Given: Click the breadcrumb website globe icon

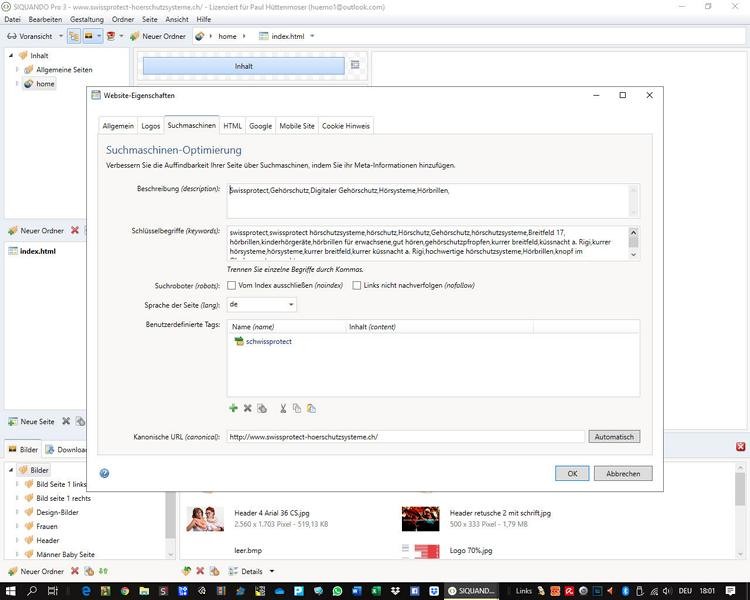Looking at the screenshot, I should tap(199, 36).
